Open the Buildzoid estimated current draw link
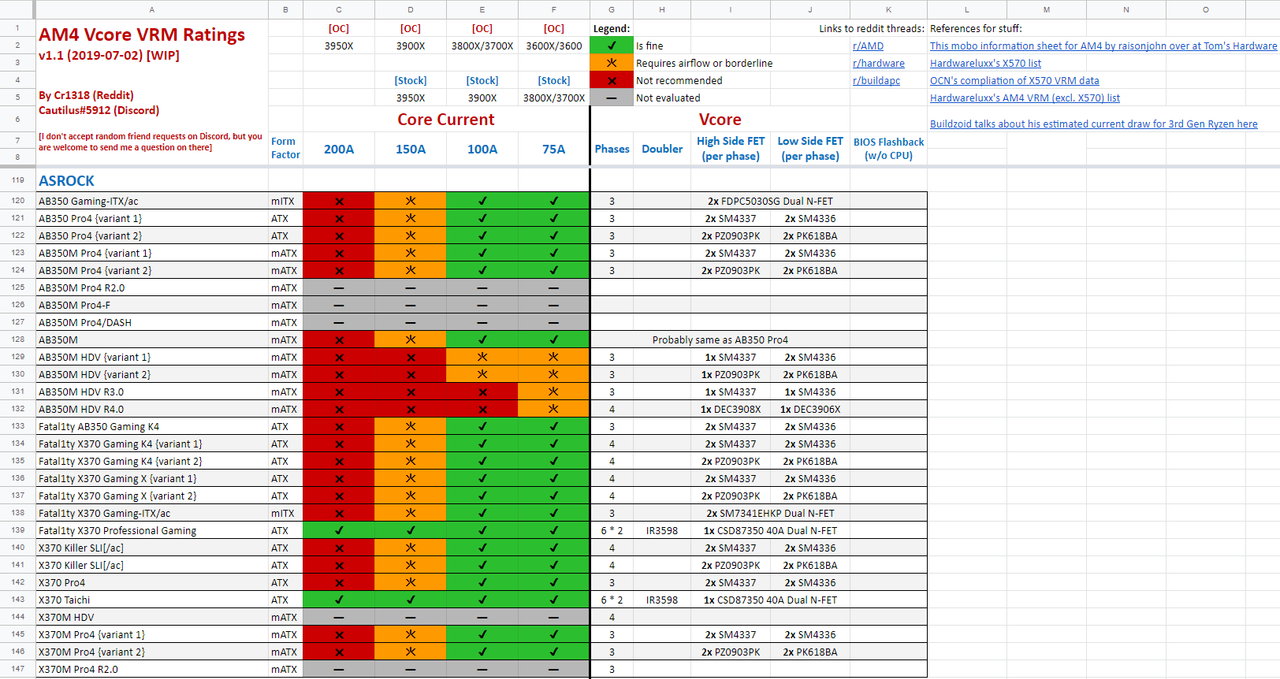The image size is (1280, 679). [1094, 124]
